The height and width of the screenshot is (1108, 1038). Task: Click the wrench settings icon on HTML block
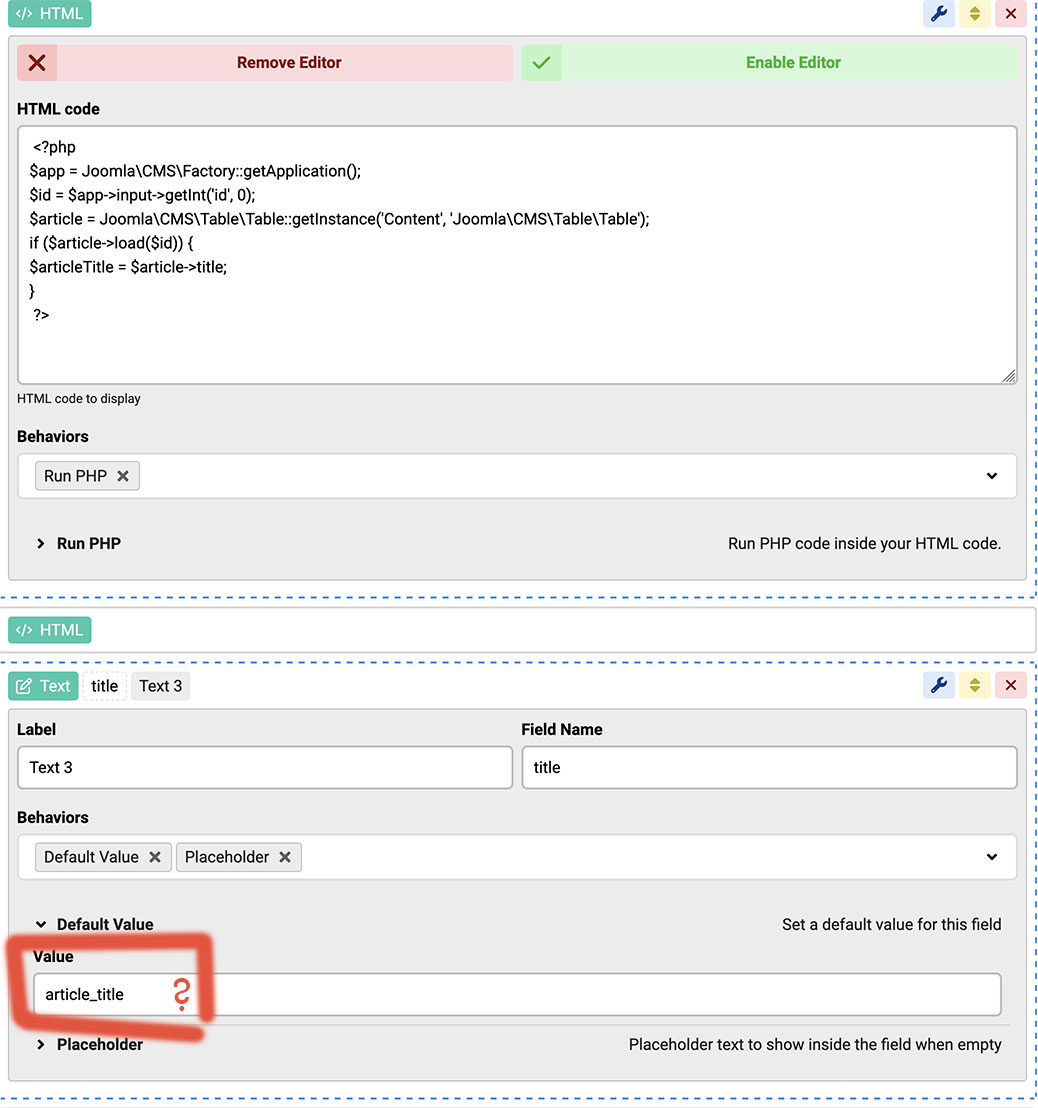coord(938,14)
